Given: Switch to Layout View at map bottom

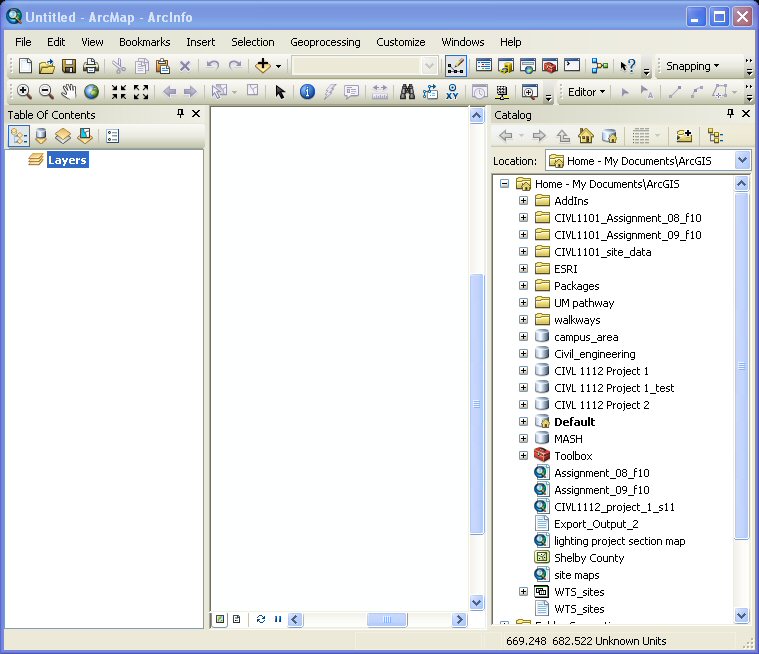Looking at the screenshot, I should click(236, 619).
